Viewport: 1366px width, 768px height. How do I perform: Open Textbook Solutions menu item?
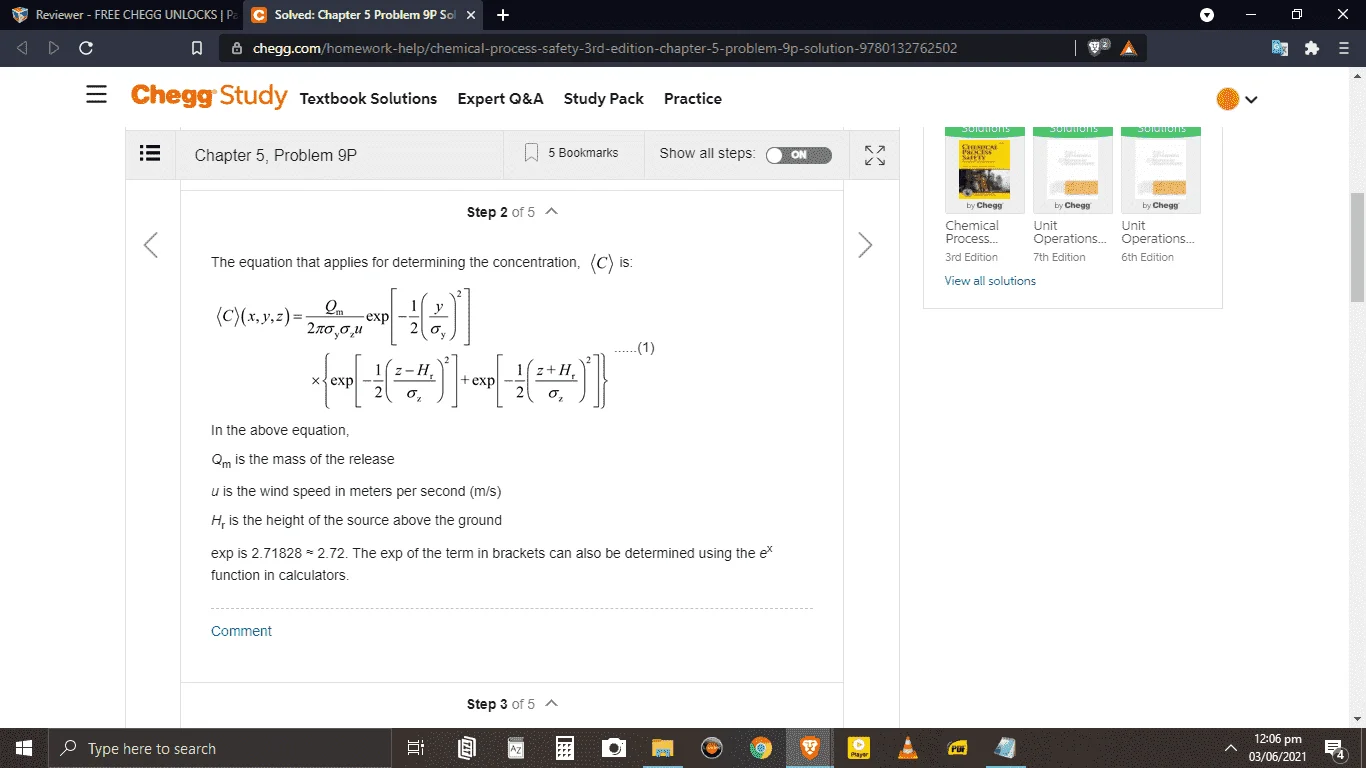[368, 98]
